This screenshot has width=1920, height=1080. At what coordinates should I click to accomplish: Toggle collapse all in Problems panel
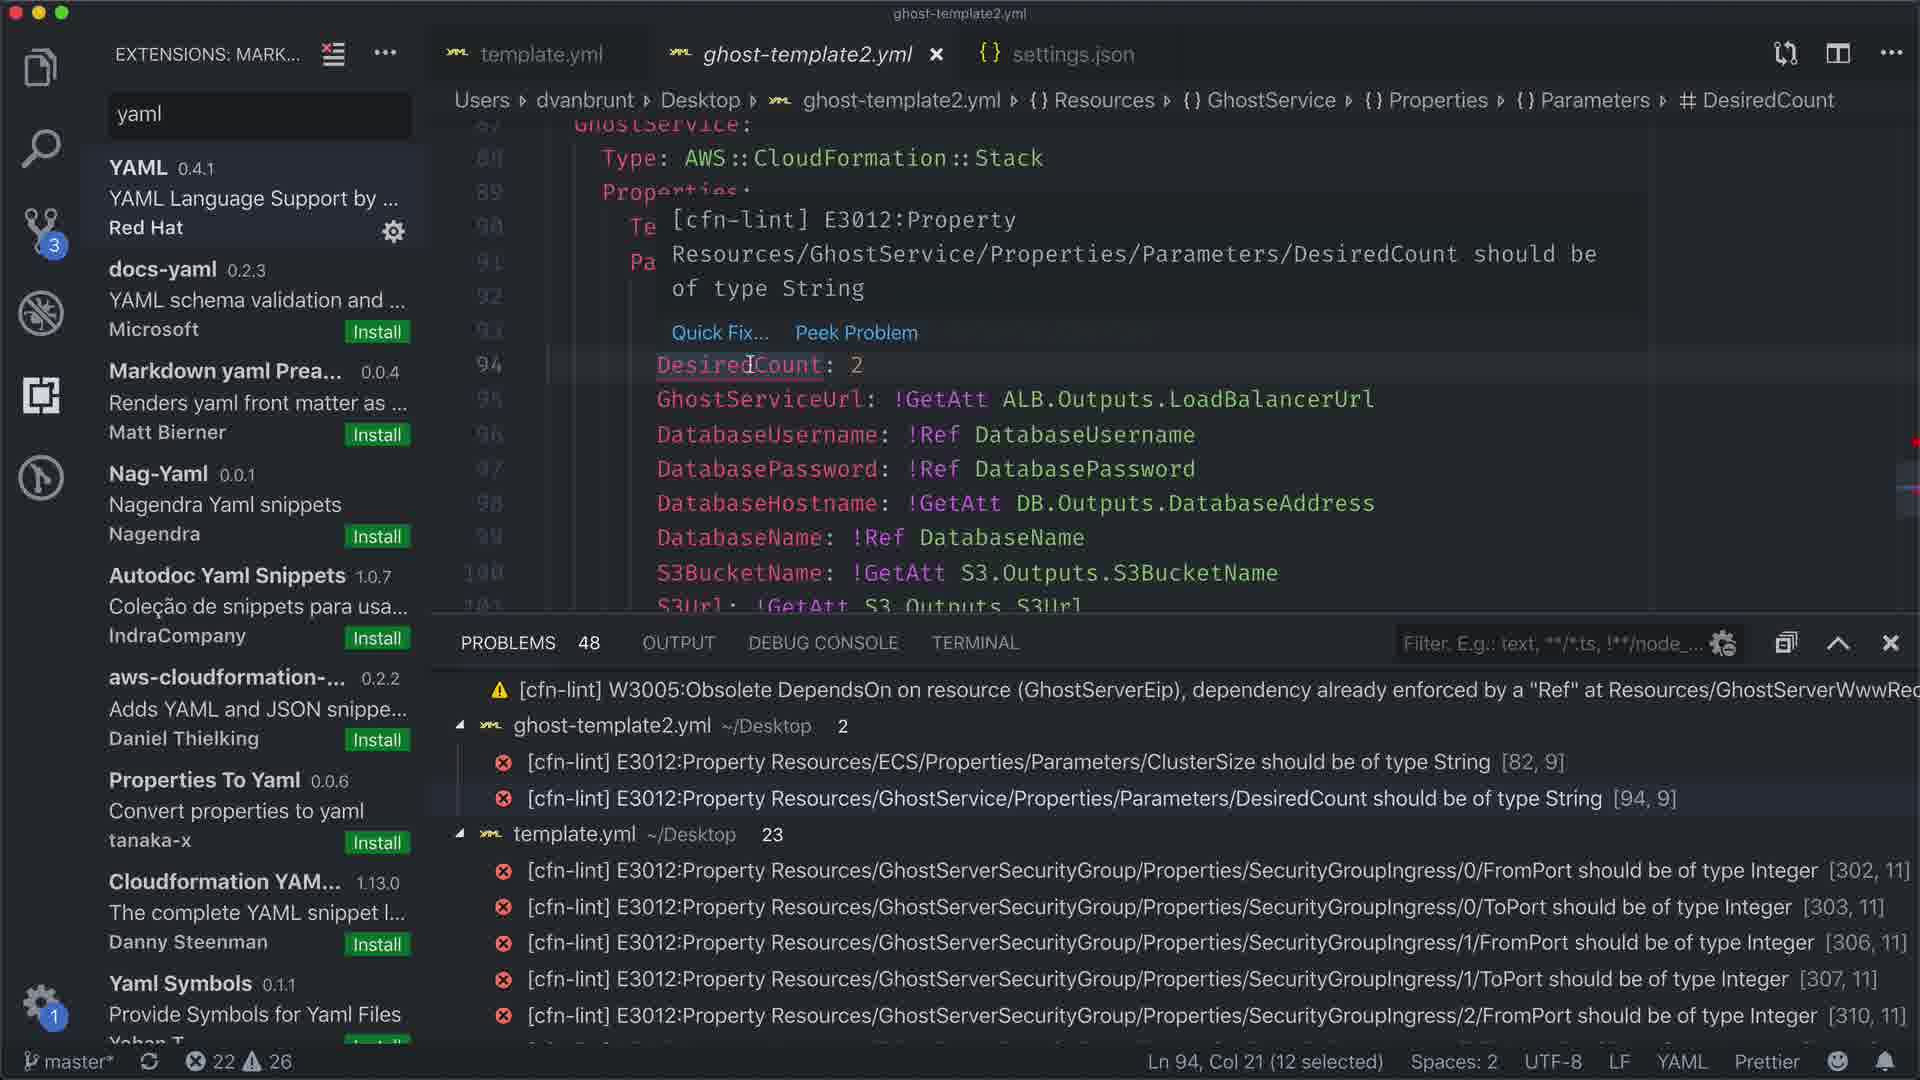click(x=1786, y=643)
